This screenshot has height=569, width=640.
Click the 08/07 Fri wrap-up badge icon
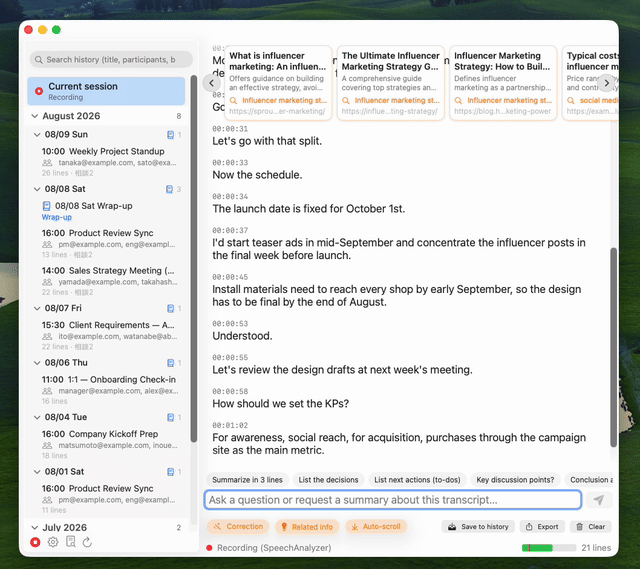pos(171,308)
